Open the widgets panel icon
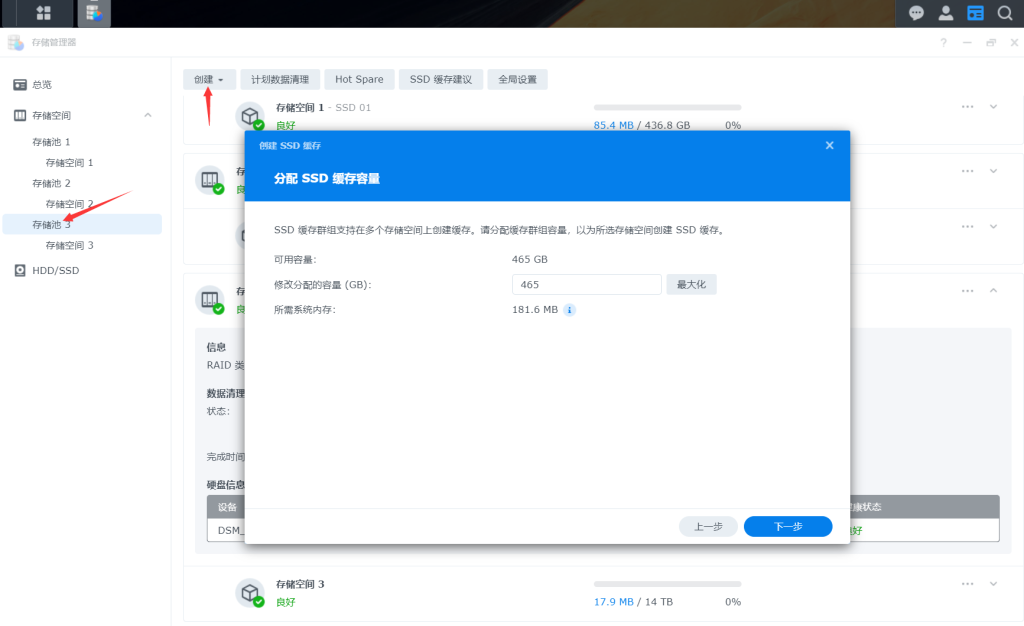This screenshot has height=626, width=1024. point(975,13)
